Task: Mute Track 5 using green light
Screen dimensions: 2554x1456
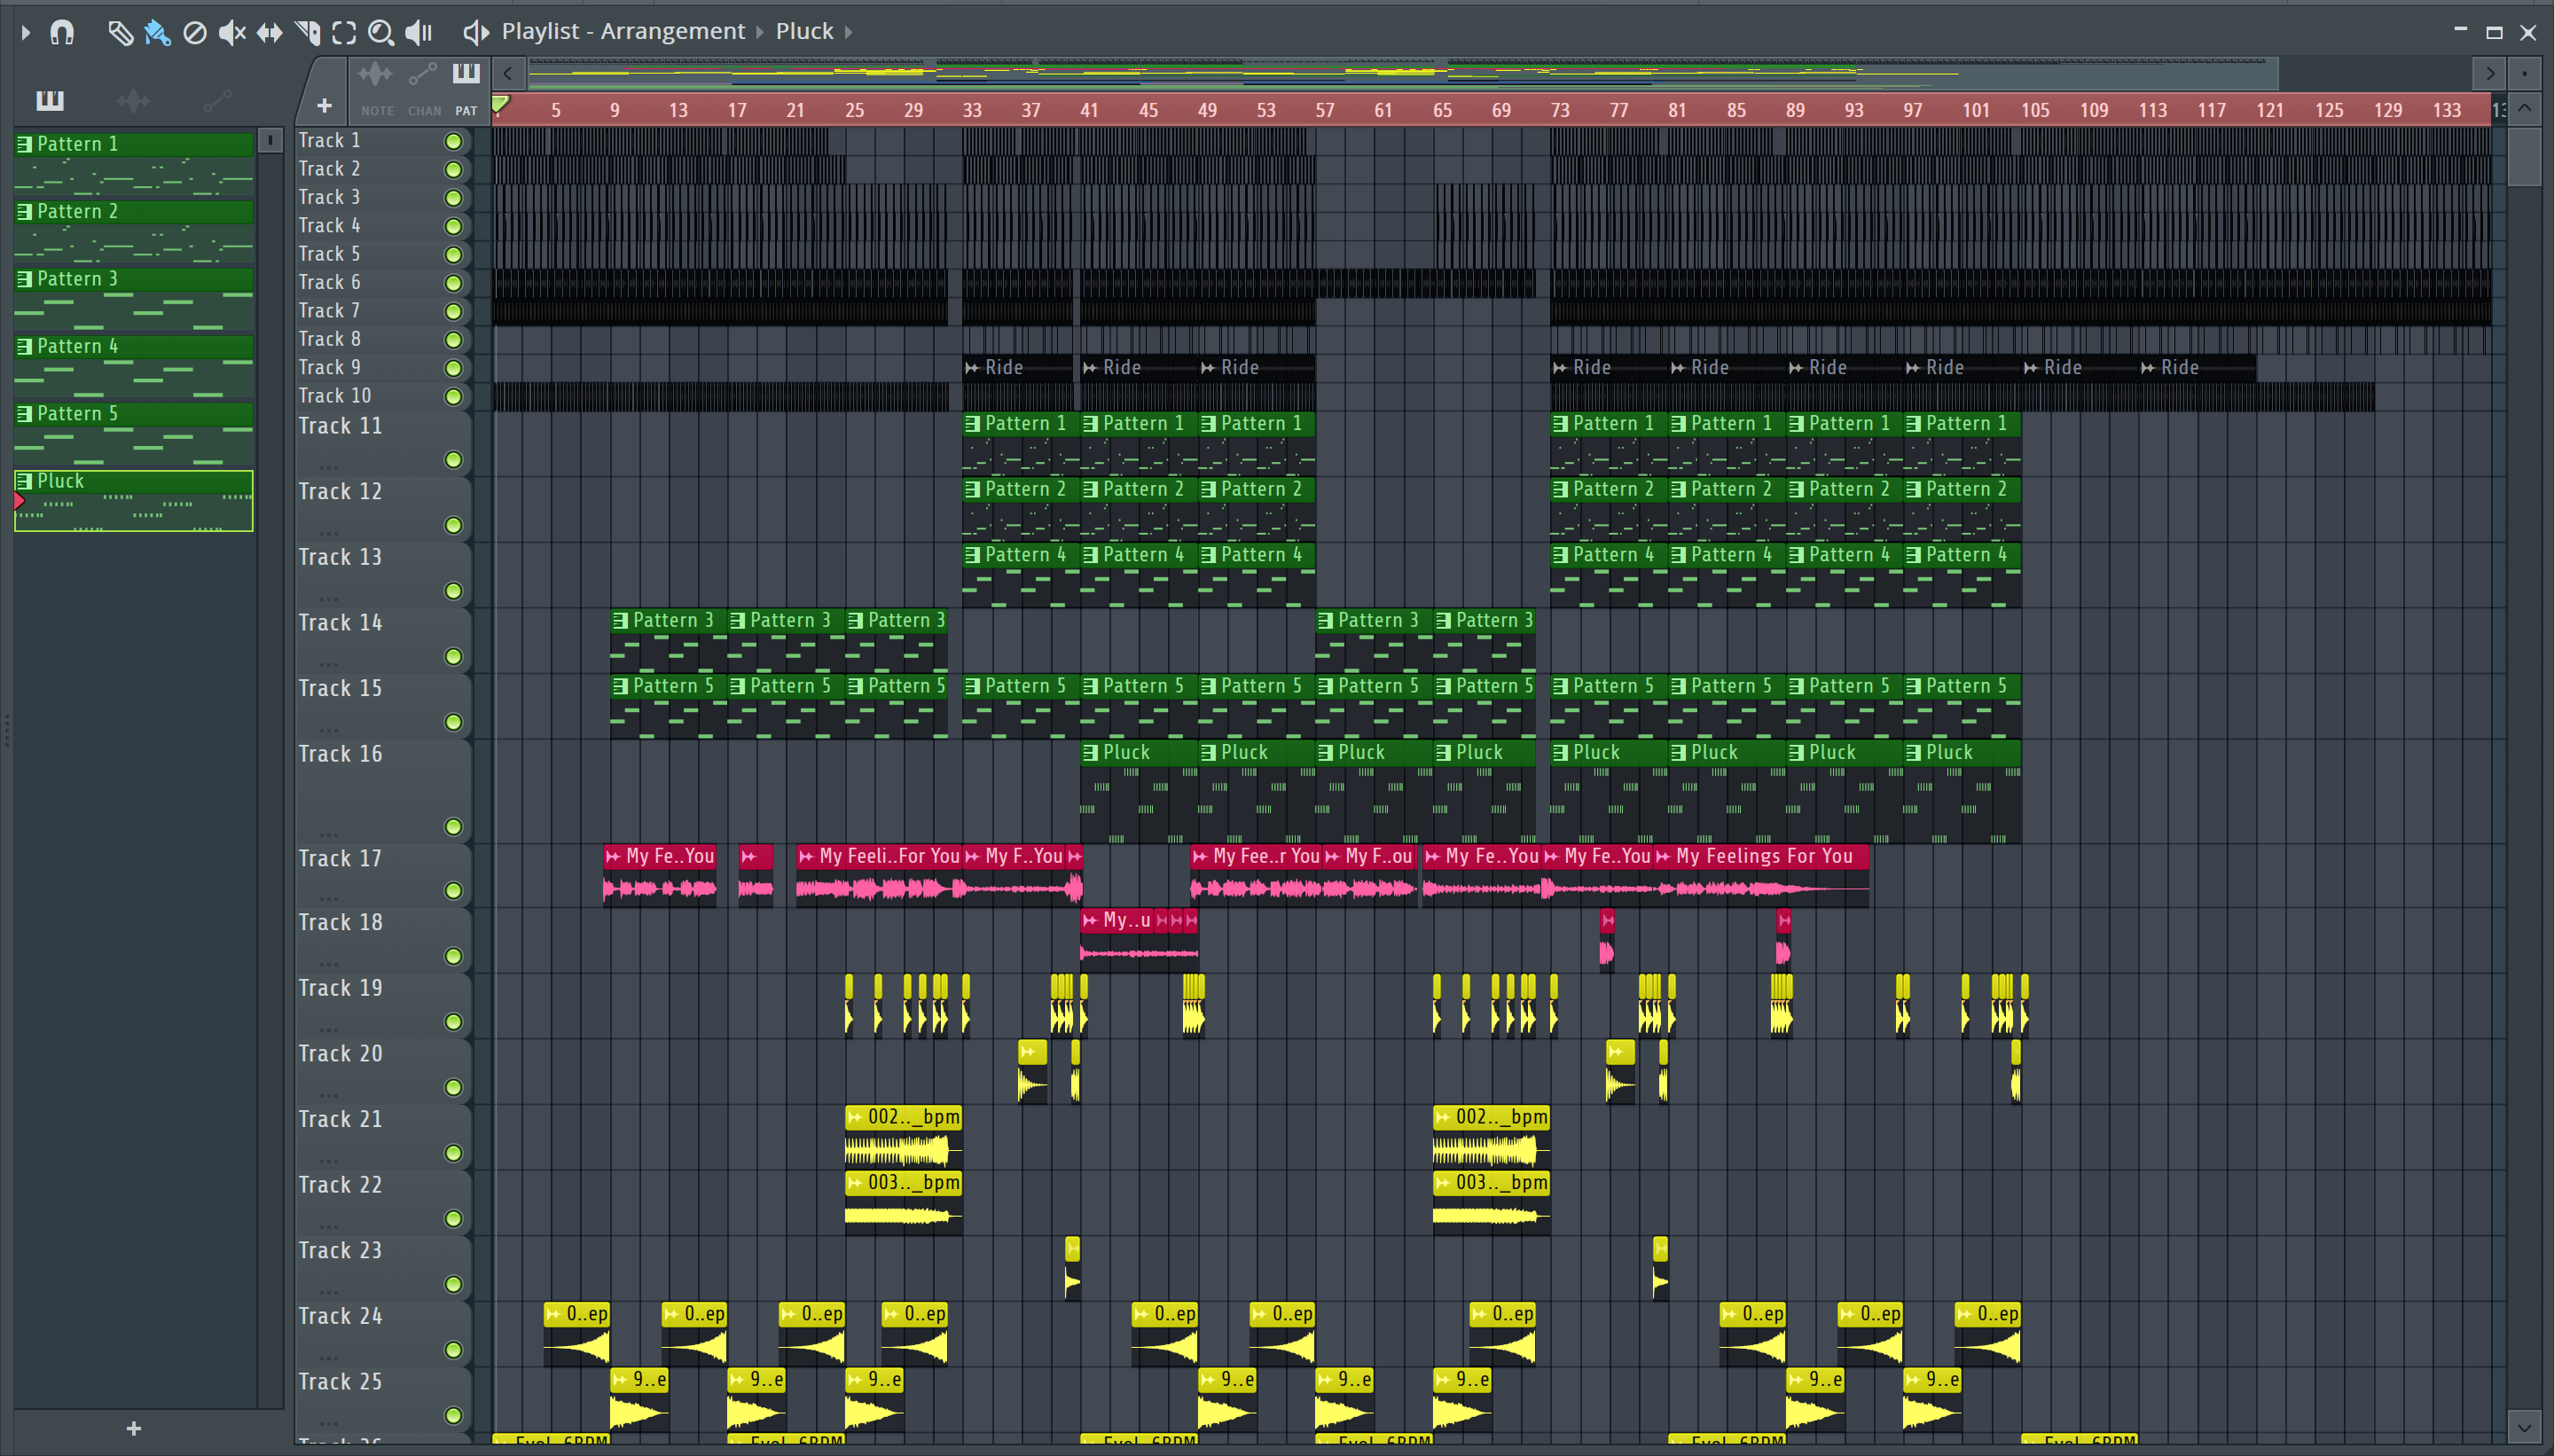Action: pos(453,255)
